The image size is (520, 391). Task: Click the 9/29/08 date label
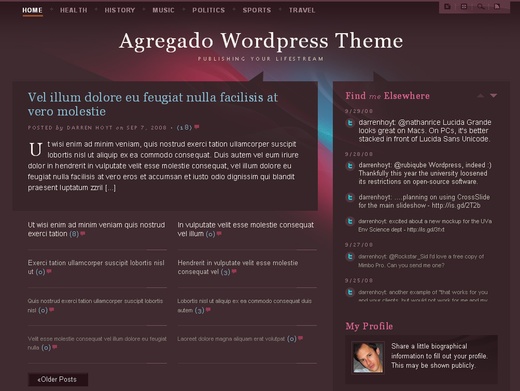[359, 111]
